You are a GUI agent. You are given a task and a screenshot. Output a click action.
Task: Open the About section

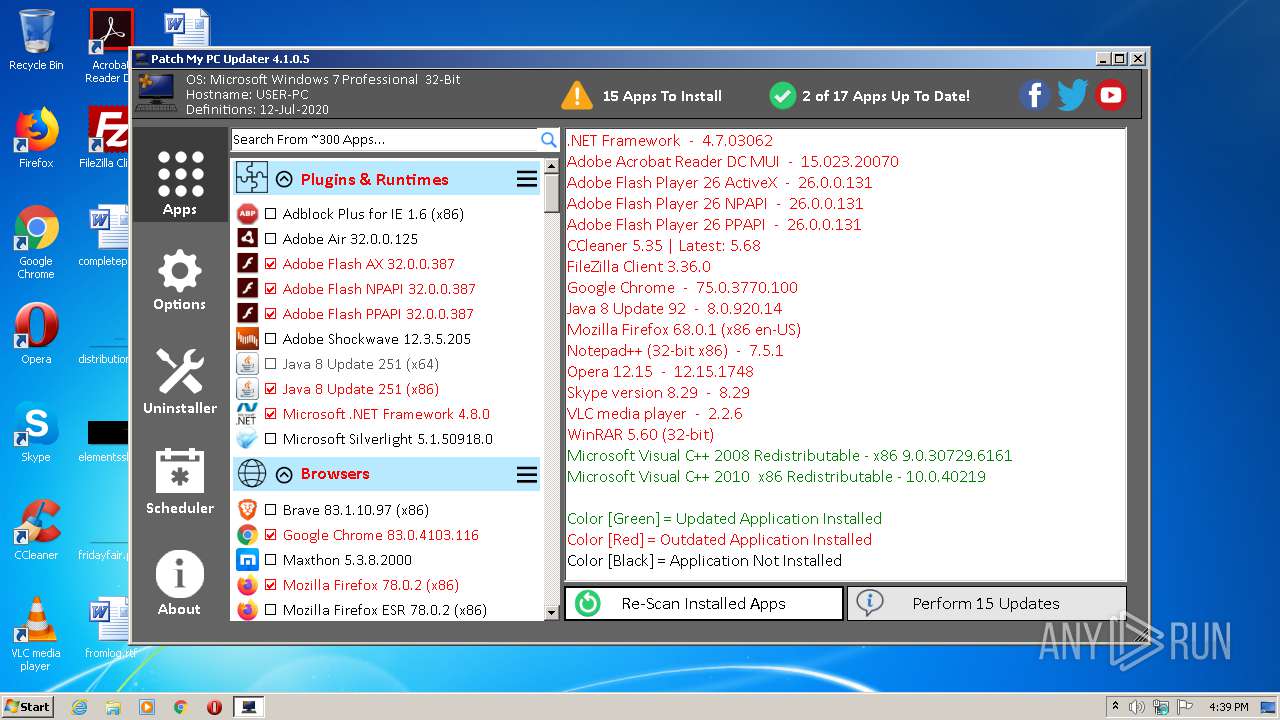(180, 582)
